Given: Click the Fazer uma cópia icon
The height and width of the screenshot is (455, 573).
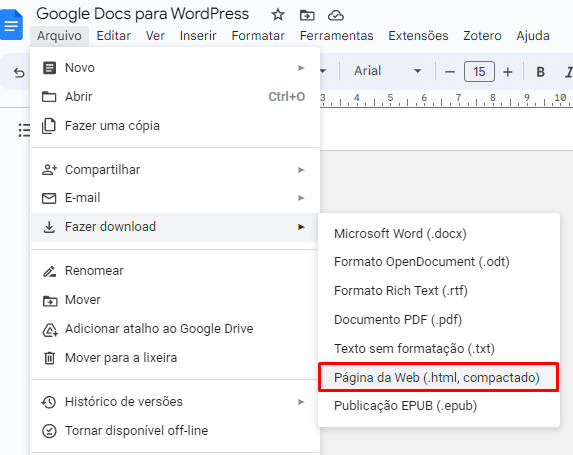Looking at the screenshot, I should point(49,126).
